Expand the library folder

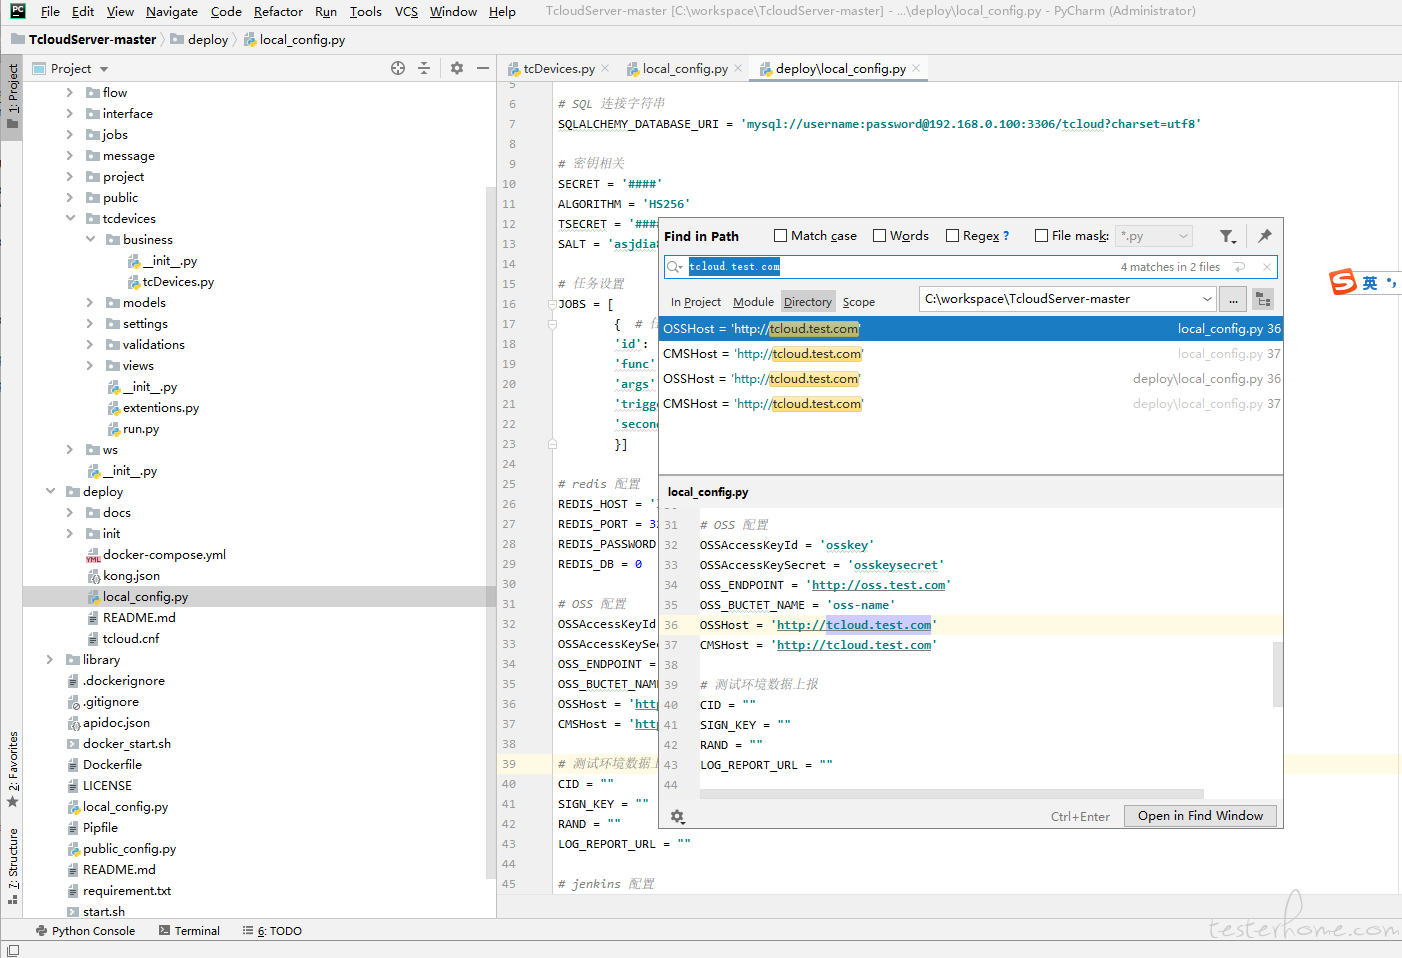click(50, 659)
